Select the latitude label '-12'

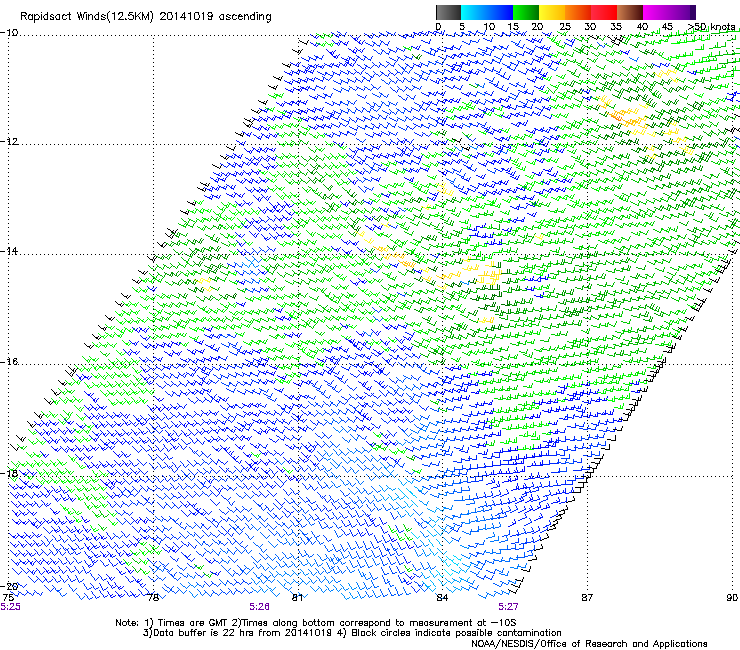point(9,142)
